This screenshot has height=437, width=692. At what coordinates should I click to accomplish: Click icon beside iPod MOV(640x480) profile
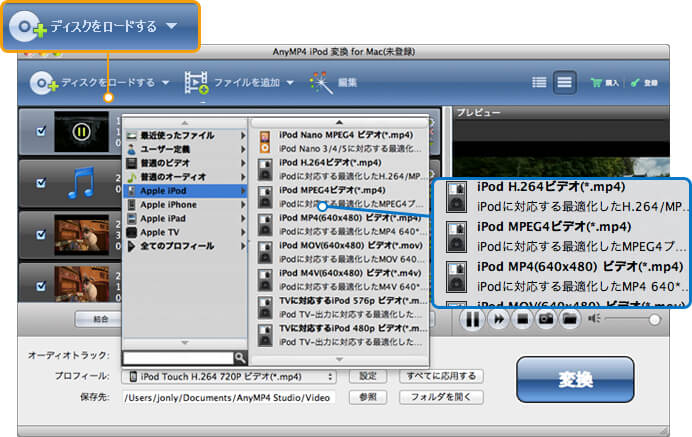(x=265, y=252)
